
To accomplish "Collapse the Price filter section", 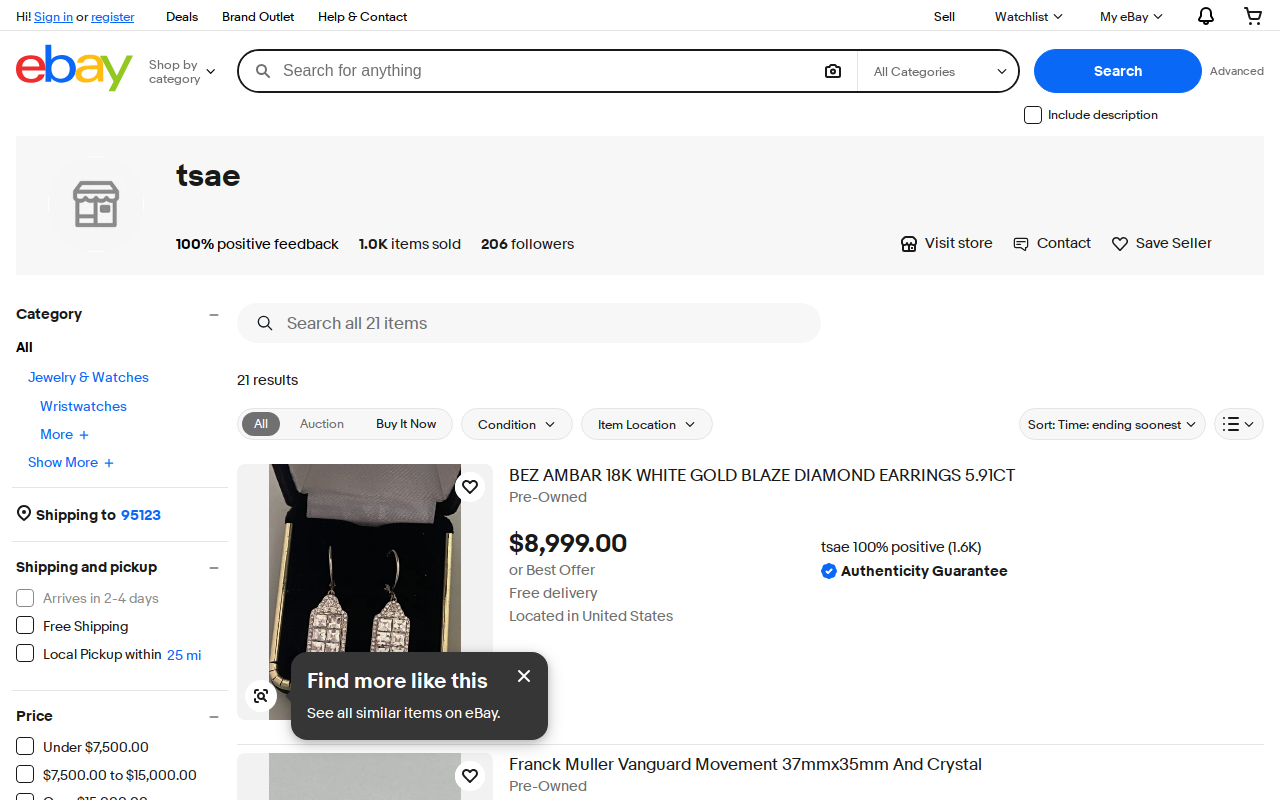I will pyautogui.click(x=214, y=716).
